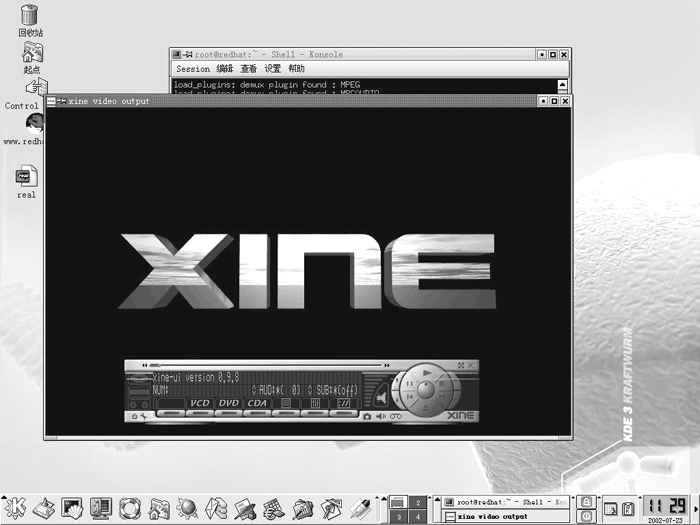
Task: Click the xine snapshot camera icon
Action: [367, 415]
